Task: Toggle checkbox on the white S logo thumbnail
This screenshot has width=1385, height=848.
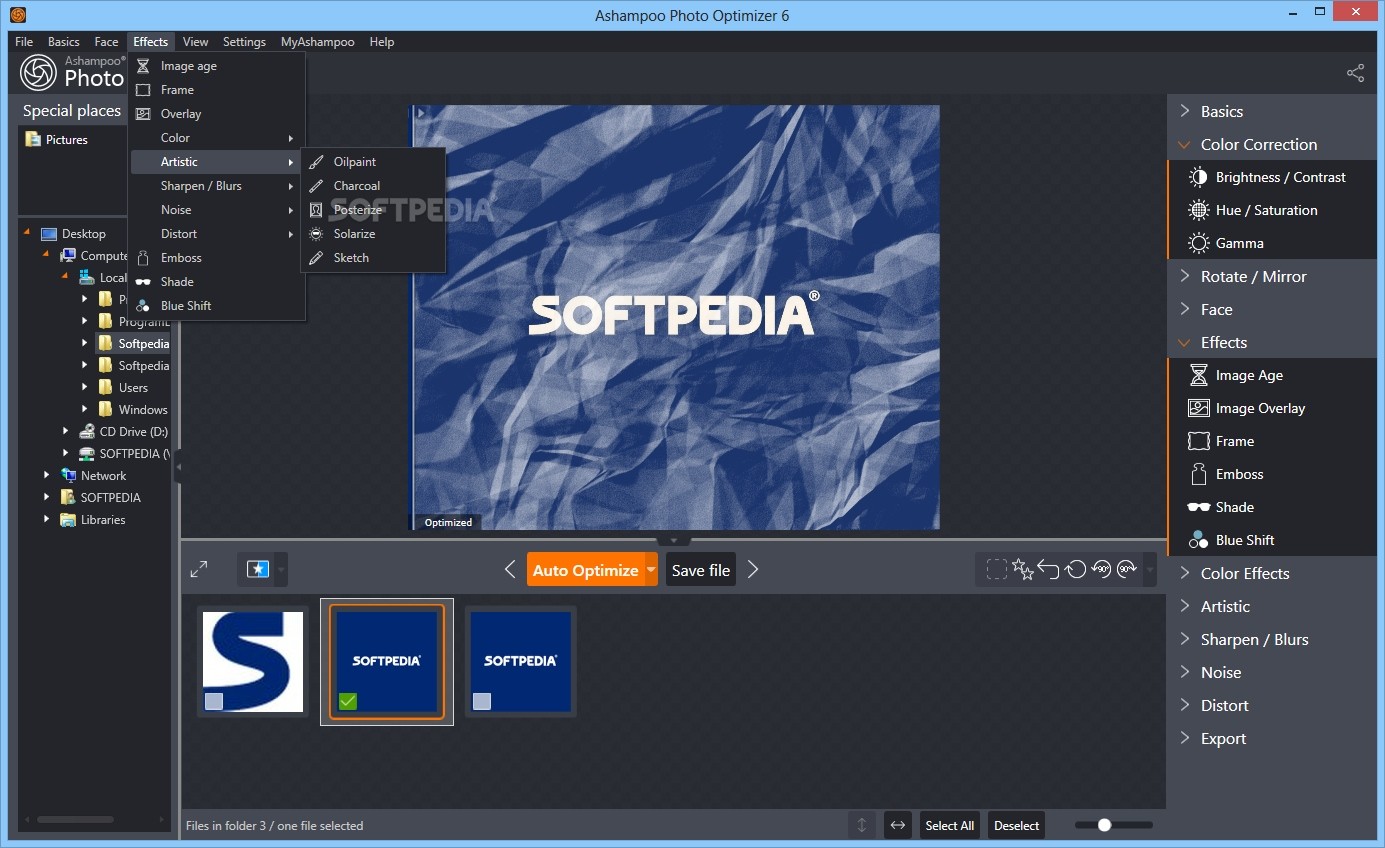Action: click(214, 701)
